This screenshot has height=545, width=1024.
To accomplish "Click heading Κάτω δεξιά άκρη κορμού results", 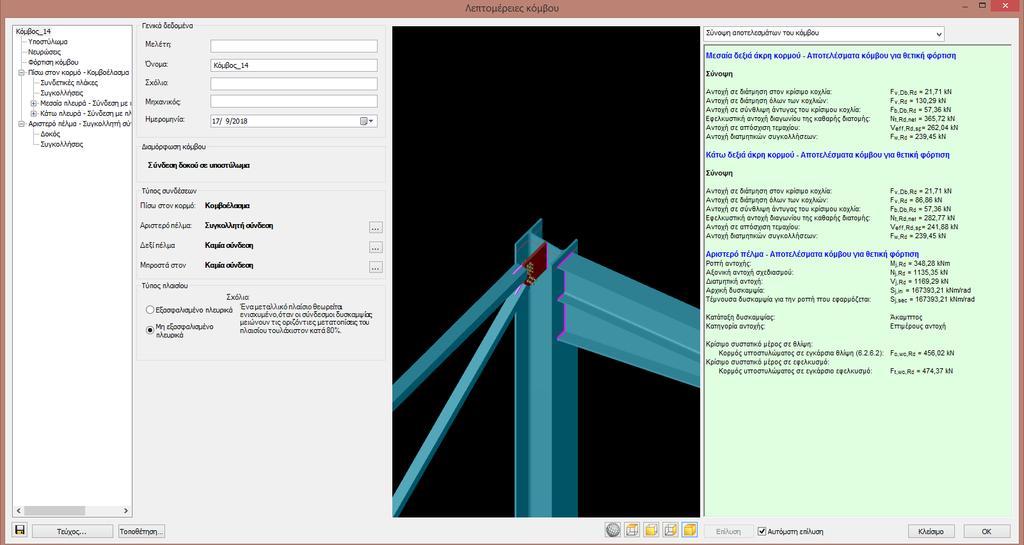I will tap(827, 155).
